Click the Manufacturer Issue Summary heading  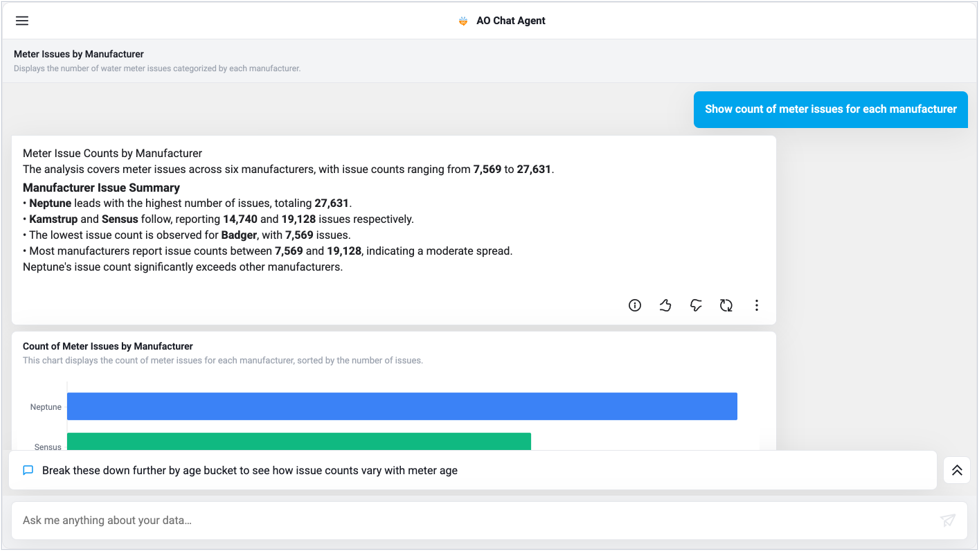click(101, 188)
